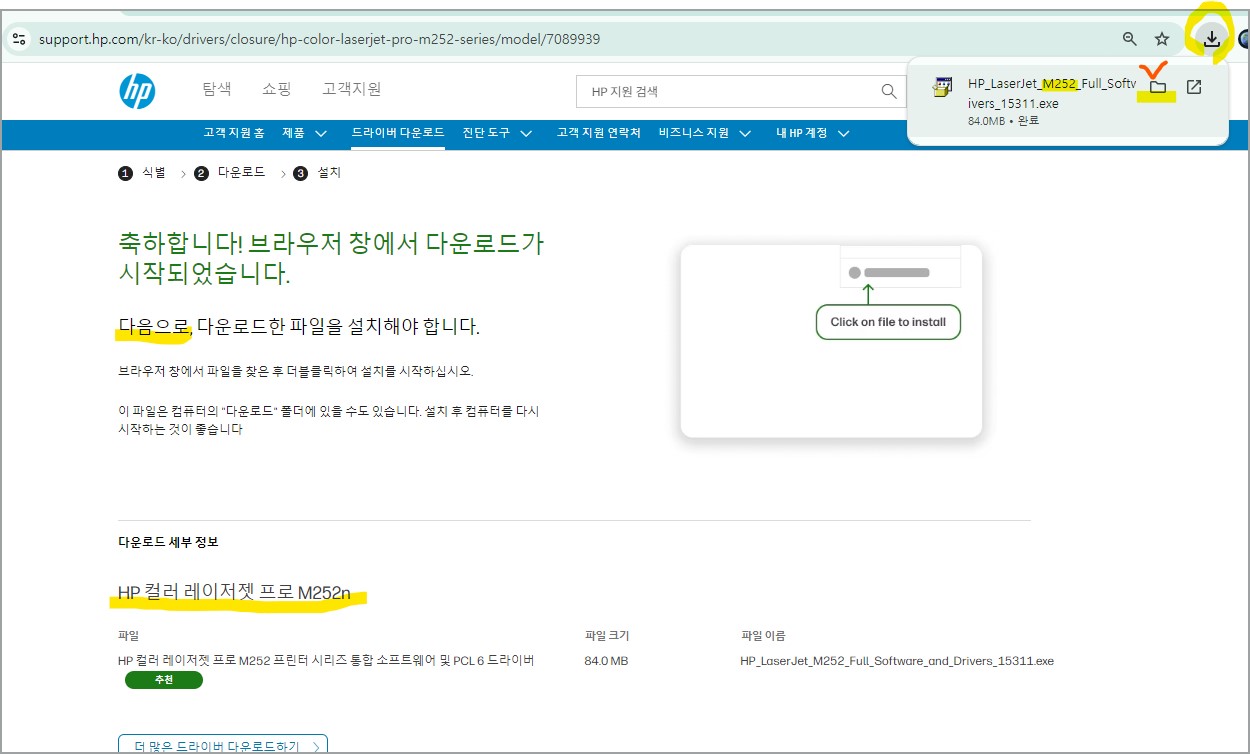The height and width of the screenshot is (754, 1250).
Task: Open 고객 지원 연락처 link
Action: (x=599, y=133)
